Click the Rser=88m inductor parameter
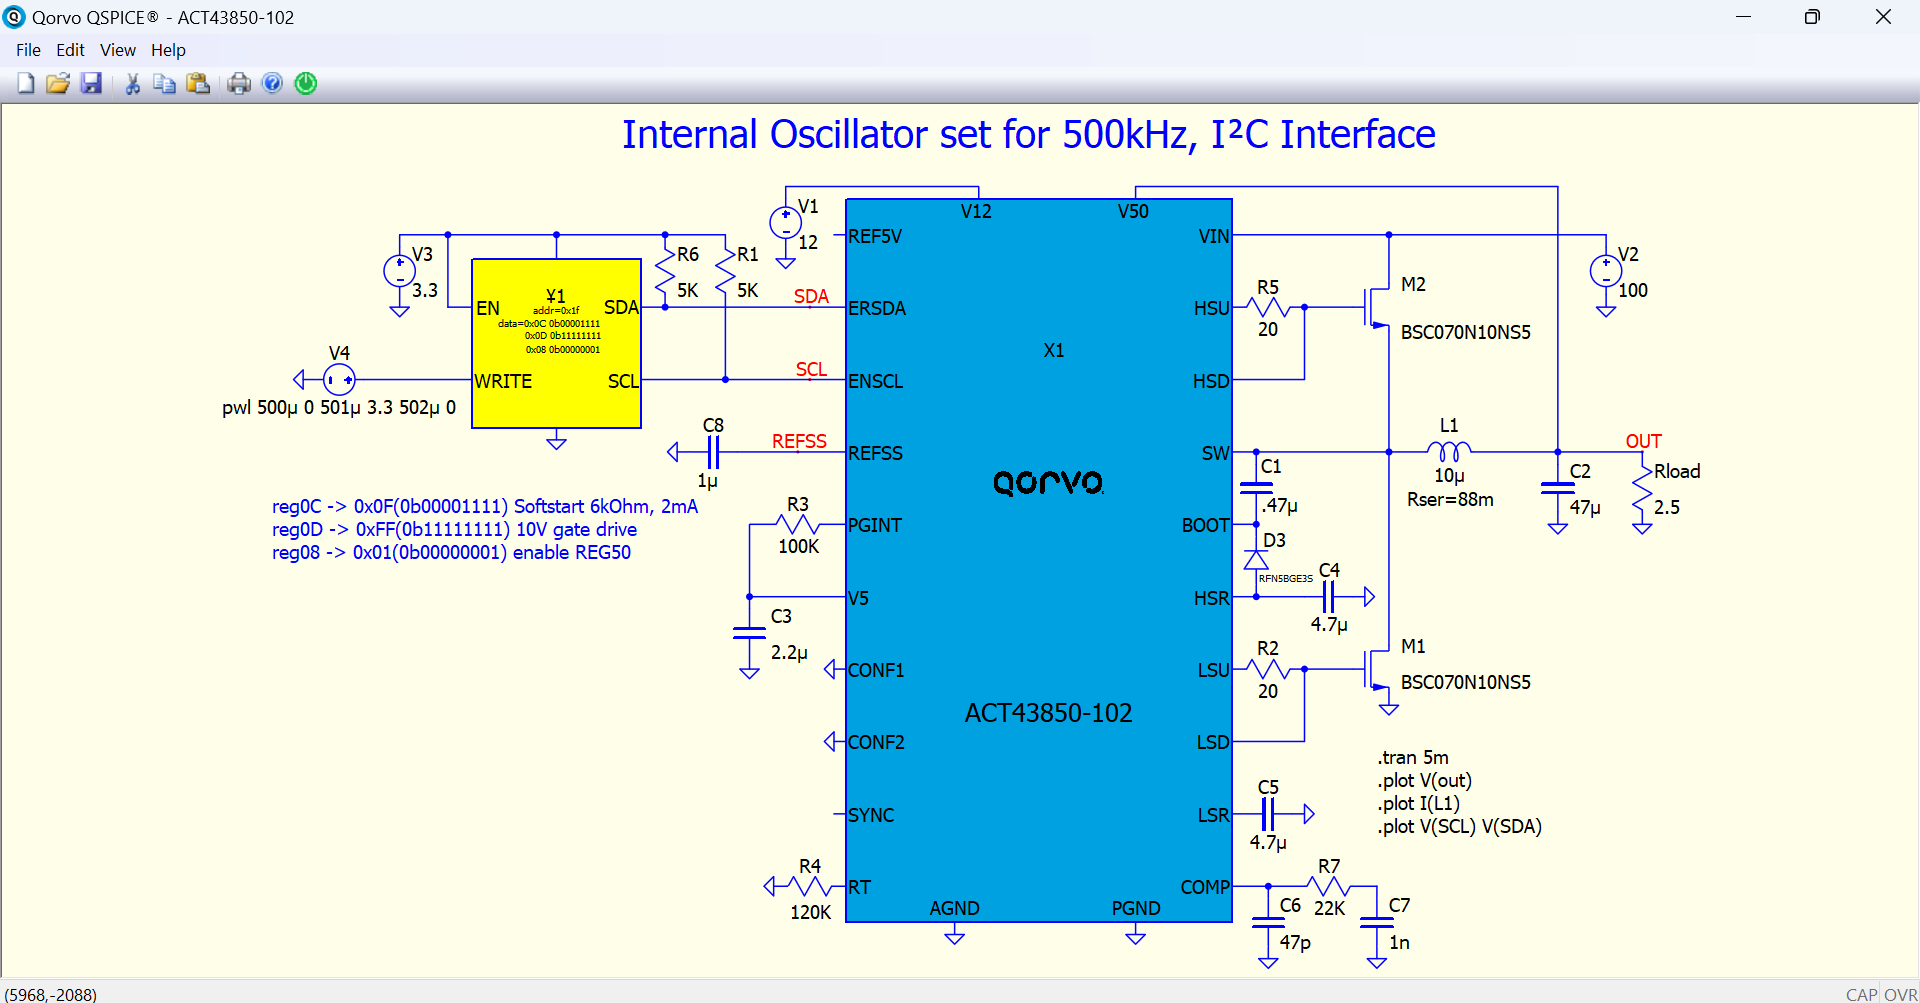Screen dimensions: 1920x1003 1450,499
